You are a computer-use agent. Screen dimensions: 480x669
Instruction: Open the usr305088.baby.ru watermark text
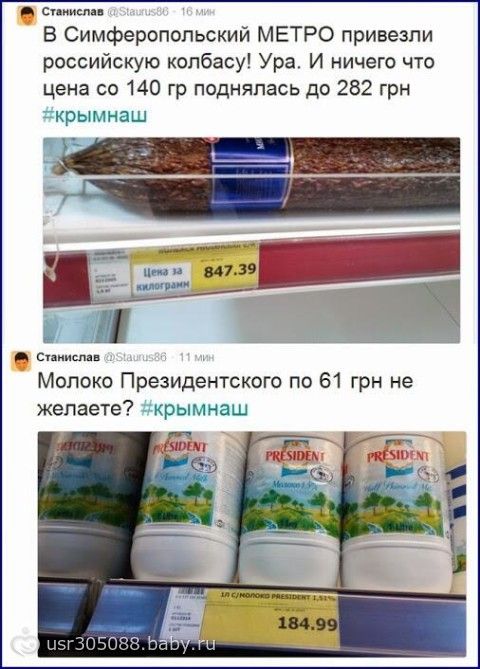[131, 644]
